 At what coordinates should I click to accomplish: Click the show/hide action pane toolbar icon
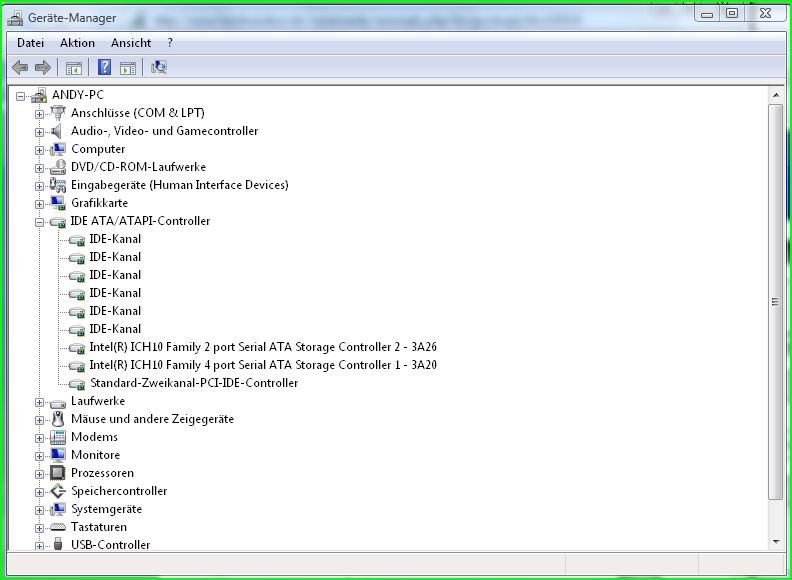[x=128, y=68]
